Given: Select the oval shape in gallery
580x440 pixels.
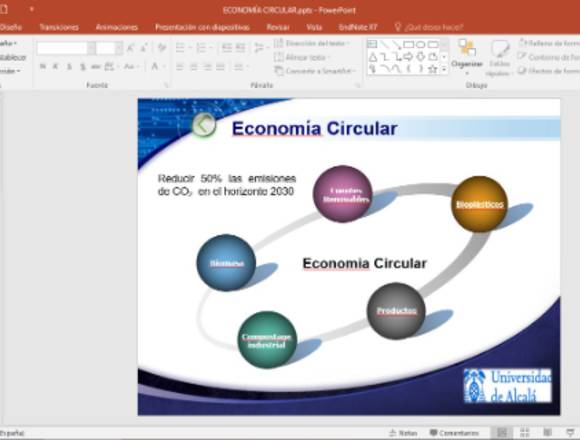Looking at the screenshot, I should (421, 45).
